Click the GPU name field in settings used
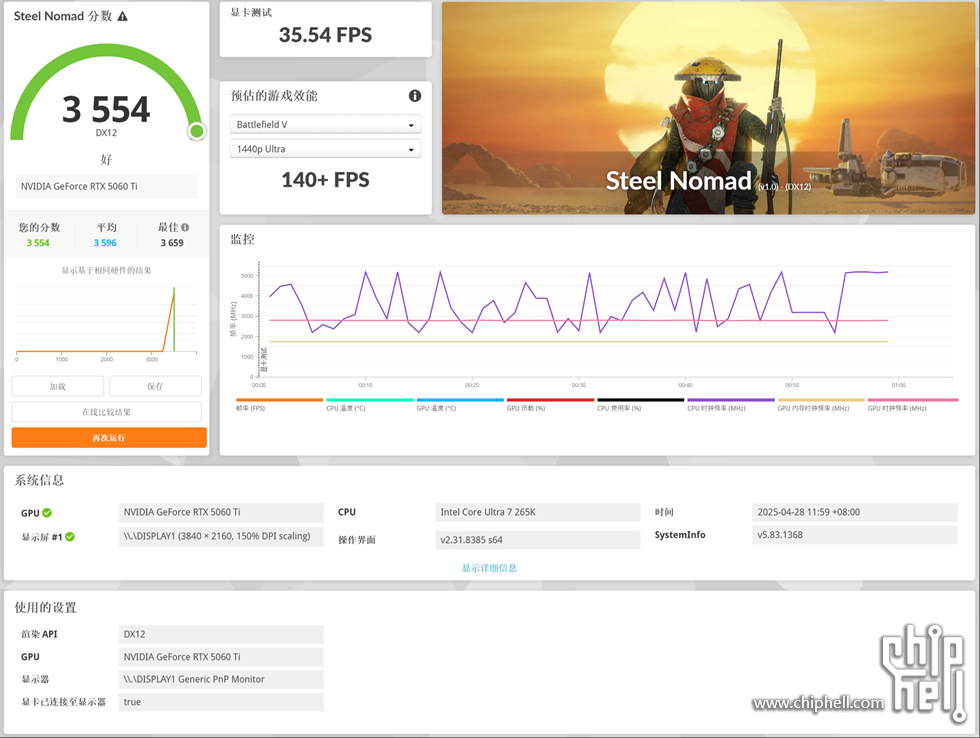The image size is (980, 738). point(221,657)
